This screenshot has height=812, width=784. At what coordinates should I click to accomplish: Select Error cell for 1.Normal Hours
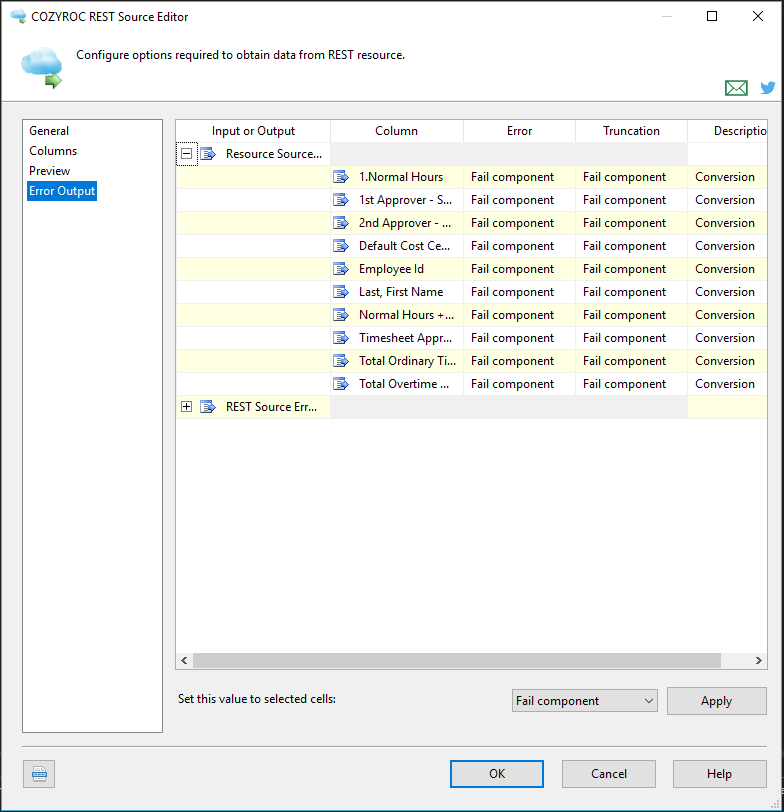pyautogui.click(x=519, y=177)
